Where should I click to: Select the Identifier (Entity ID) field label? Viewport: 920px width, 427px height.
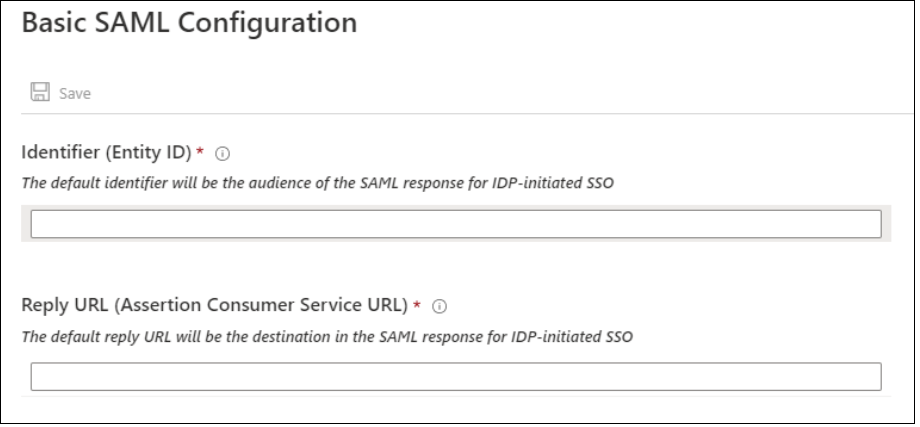pos(106,152)
